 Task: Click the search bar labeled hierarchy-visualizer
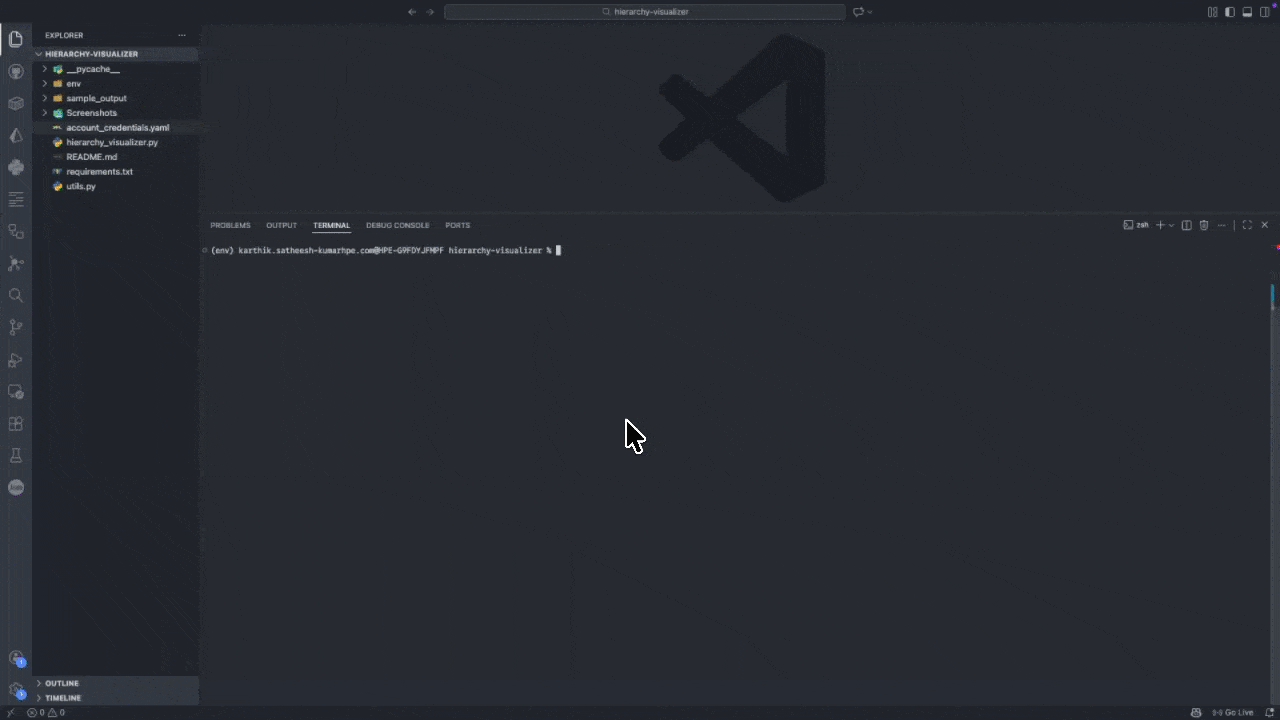click(645, 11)
